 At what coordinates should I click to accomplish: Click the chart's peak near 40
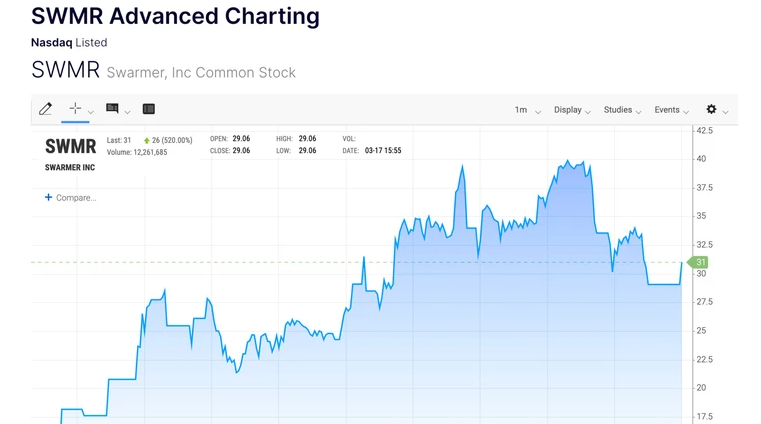pos(568,161)
